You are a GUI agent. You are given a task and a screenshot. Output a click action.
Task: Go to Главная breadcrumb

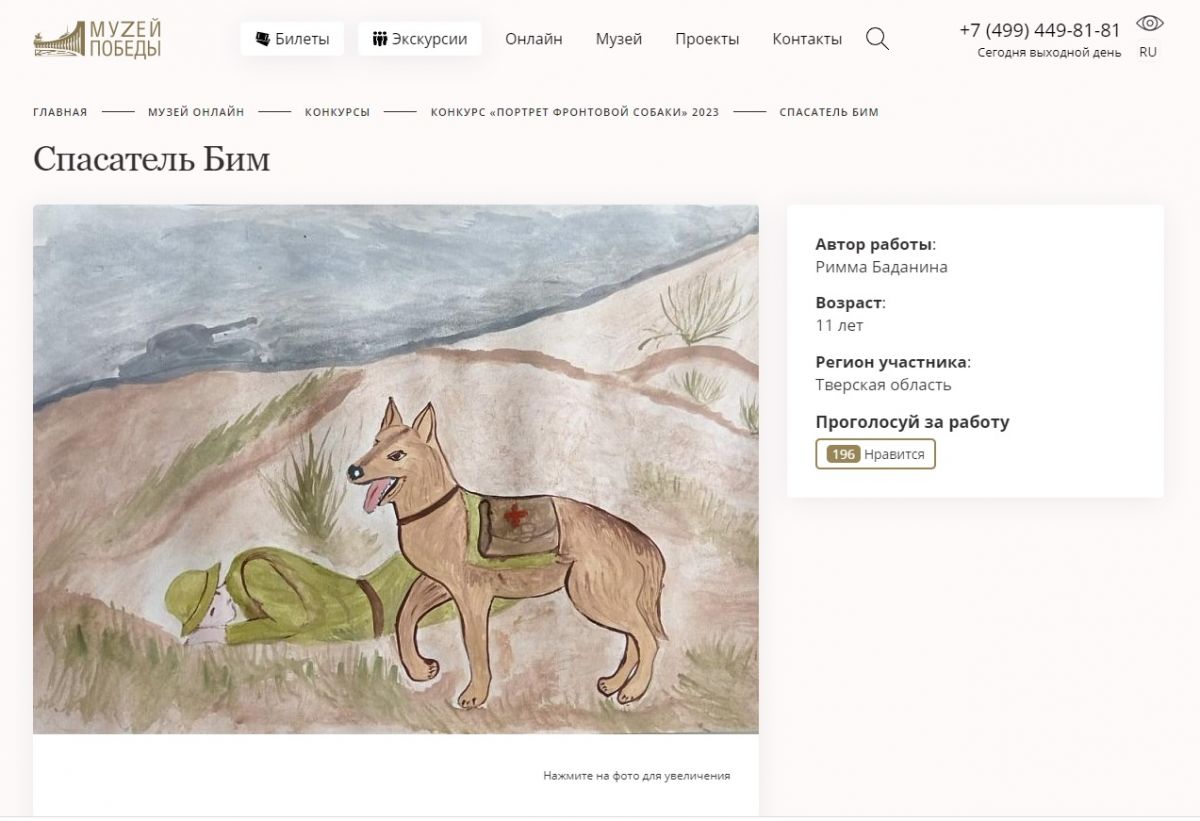tap(60, 112)
